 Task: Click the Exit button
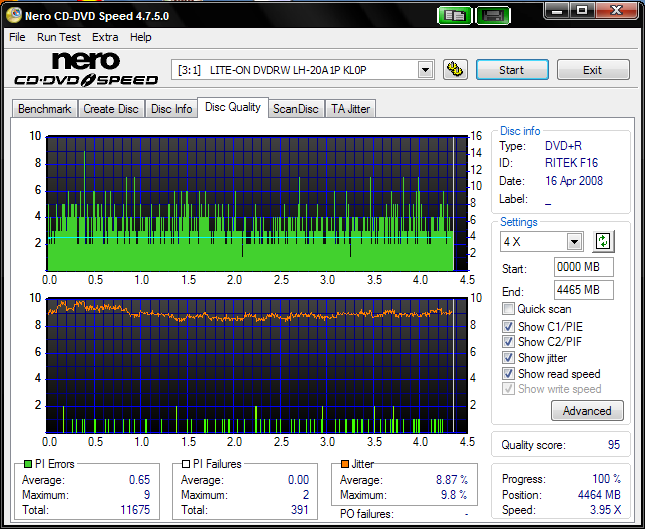pyautogui.click(x=592, y=70)
